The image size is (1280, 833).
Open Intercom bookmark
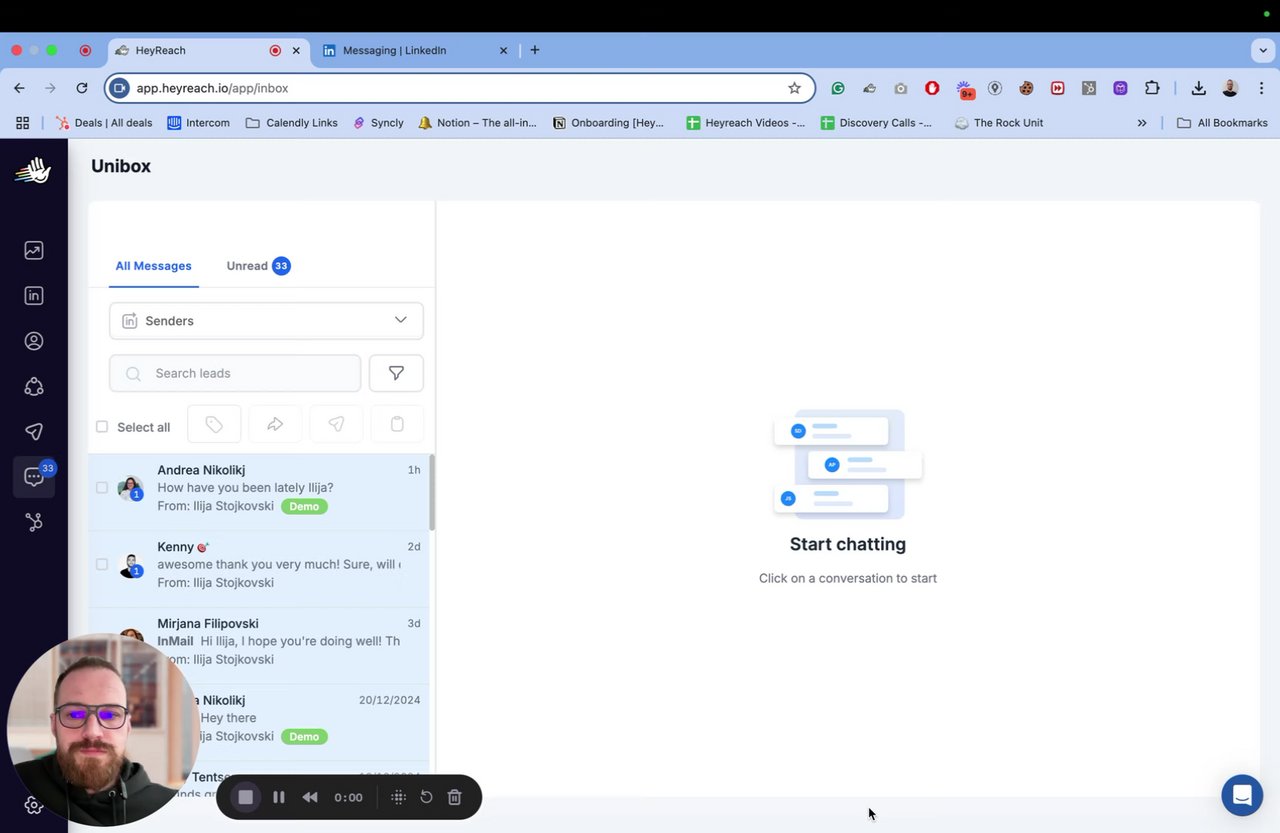(198, 123)
